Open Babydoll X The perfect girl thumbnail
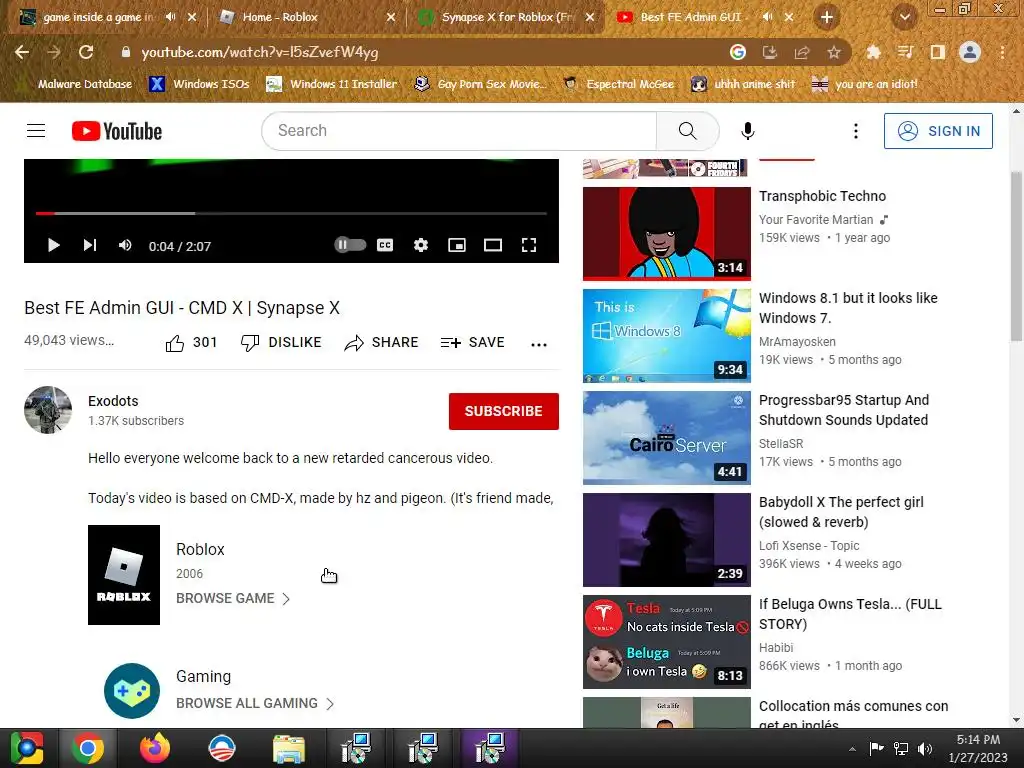The width and height of the screenshot is (1024, 768). pyautogui.click(x=667, y=539)
